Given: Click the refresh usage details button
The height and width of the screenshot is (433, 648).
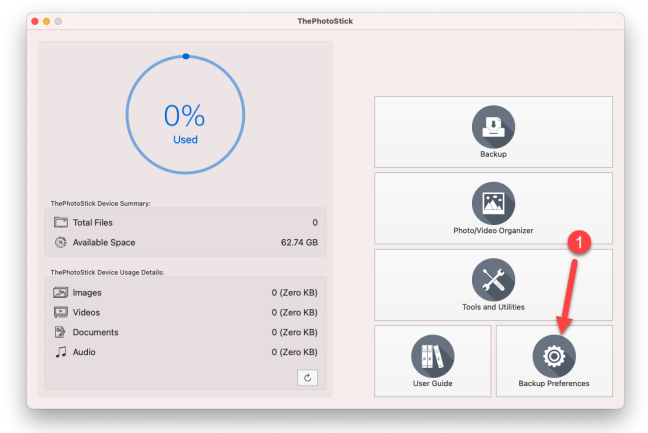Looking at the screenshot, I should click(x=307, y=377).
